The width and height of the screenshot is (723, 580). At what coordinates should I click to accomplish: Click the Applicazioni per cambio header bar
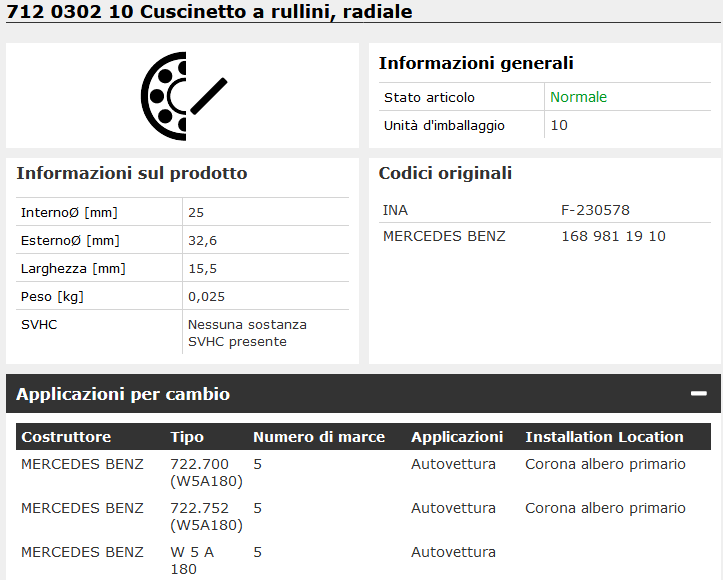tap(363, 394)
